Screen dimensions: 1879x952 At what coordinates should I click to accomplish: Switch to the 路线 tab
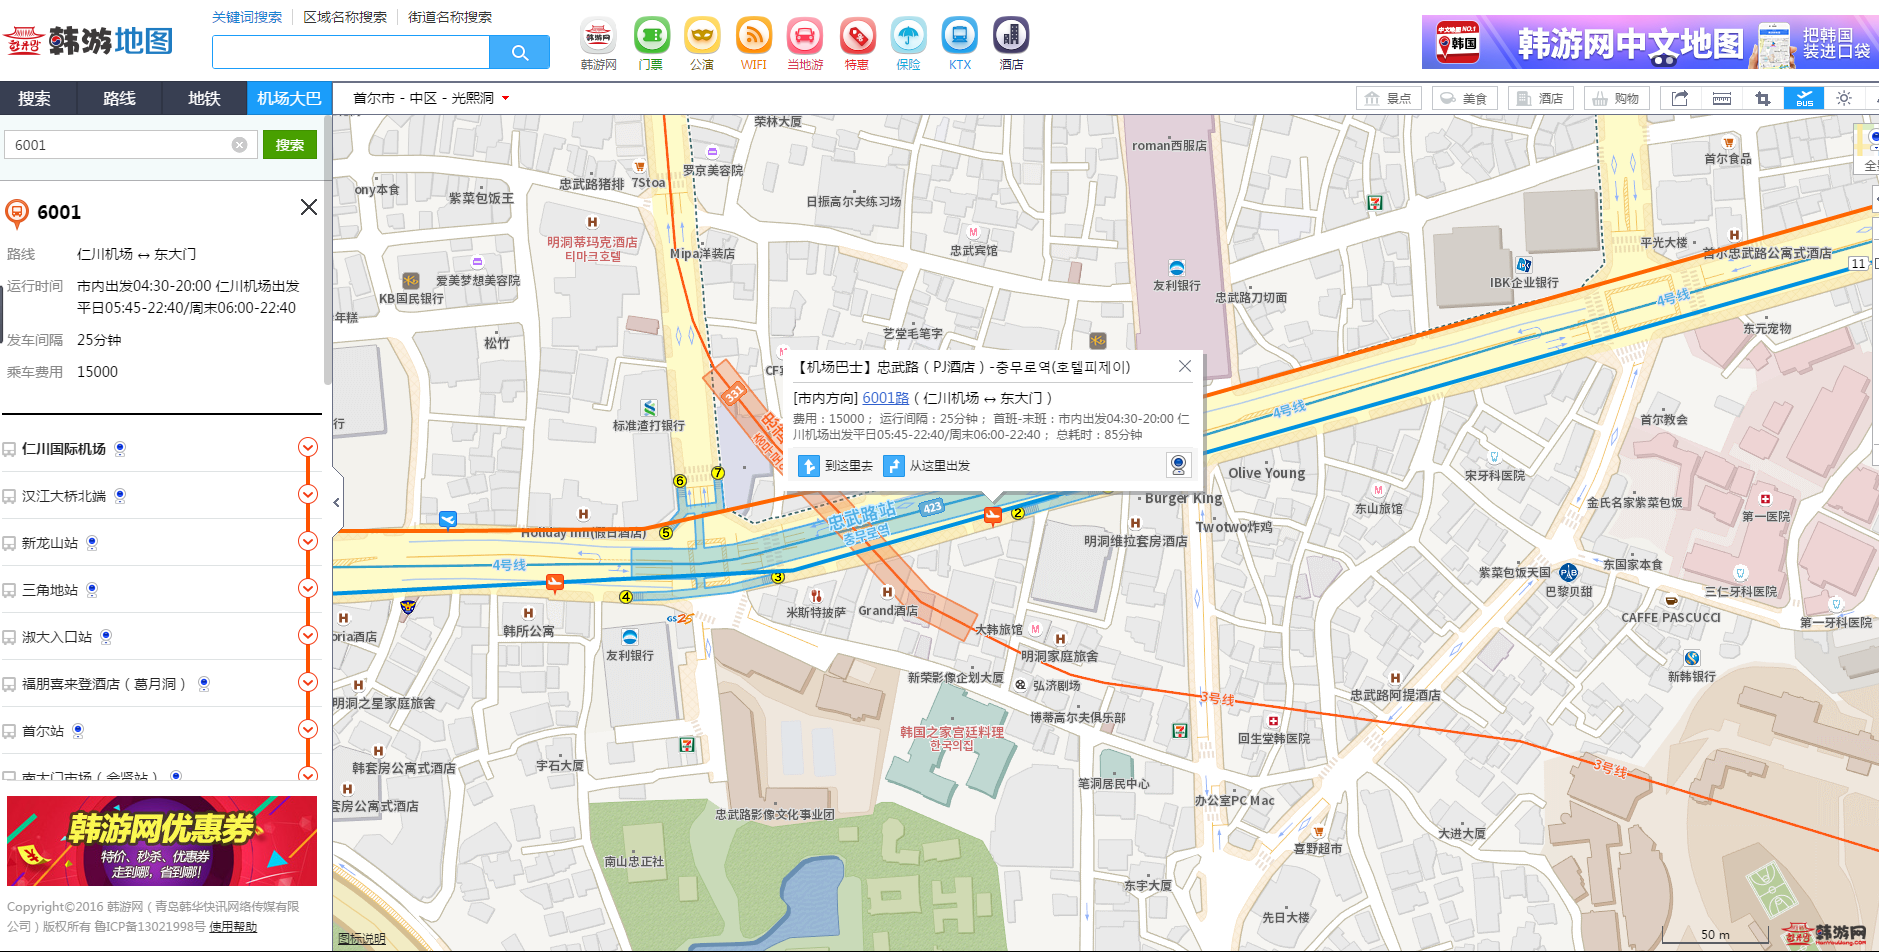point(119,98)
